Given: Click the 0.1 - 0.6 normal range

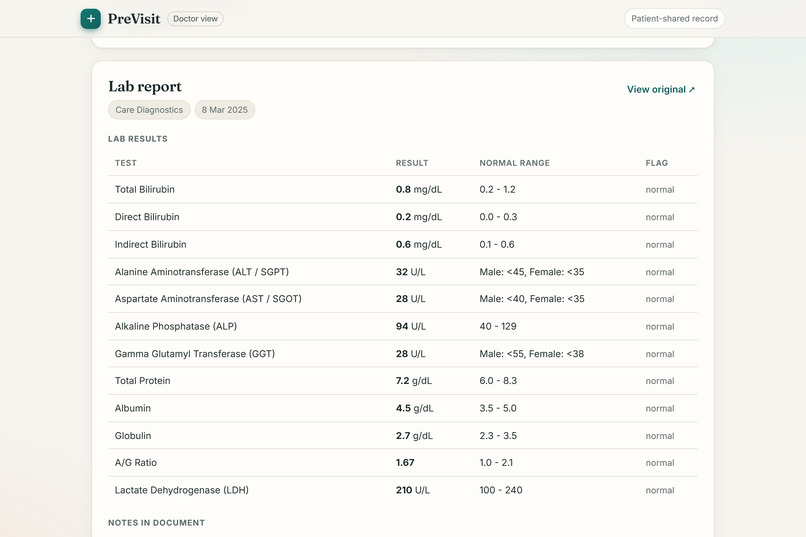Looking at the screenshot, I should click(497, 245).
